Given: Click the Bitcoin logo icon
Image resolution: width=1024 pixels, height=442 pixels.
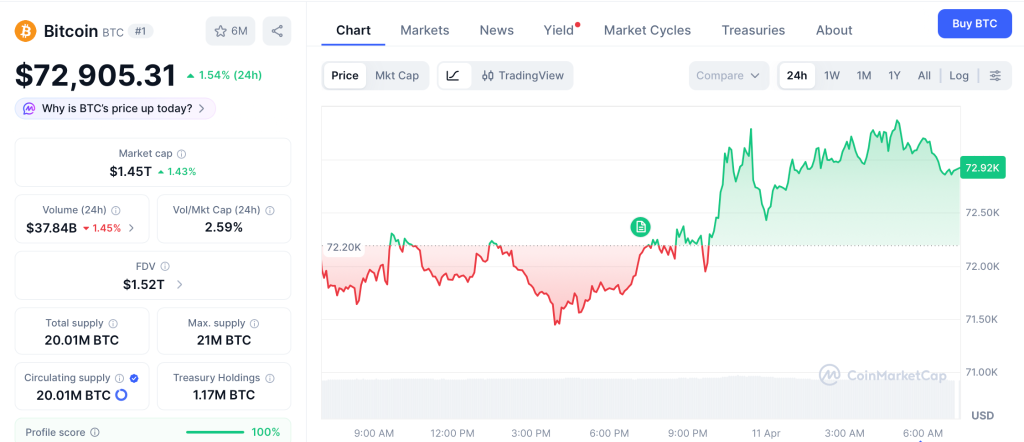Looking at the screenshot, I should pyautogui.click(x=26, y=31).
